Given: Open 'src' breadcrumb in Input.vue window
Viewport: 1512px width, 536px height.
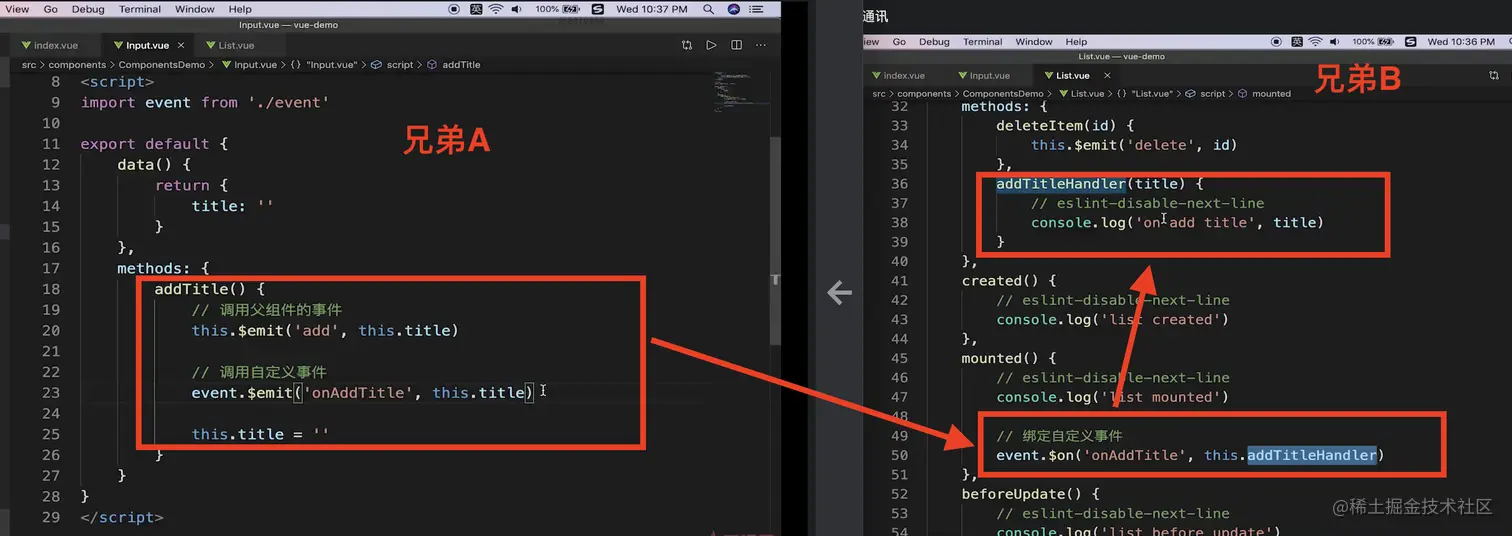Looking at the screenshot, I should click(x=29, y=64).
